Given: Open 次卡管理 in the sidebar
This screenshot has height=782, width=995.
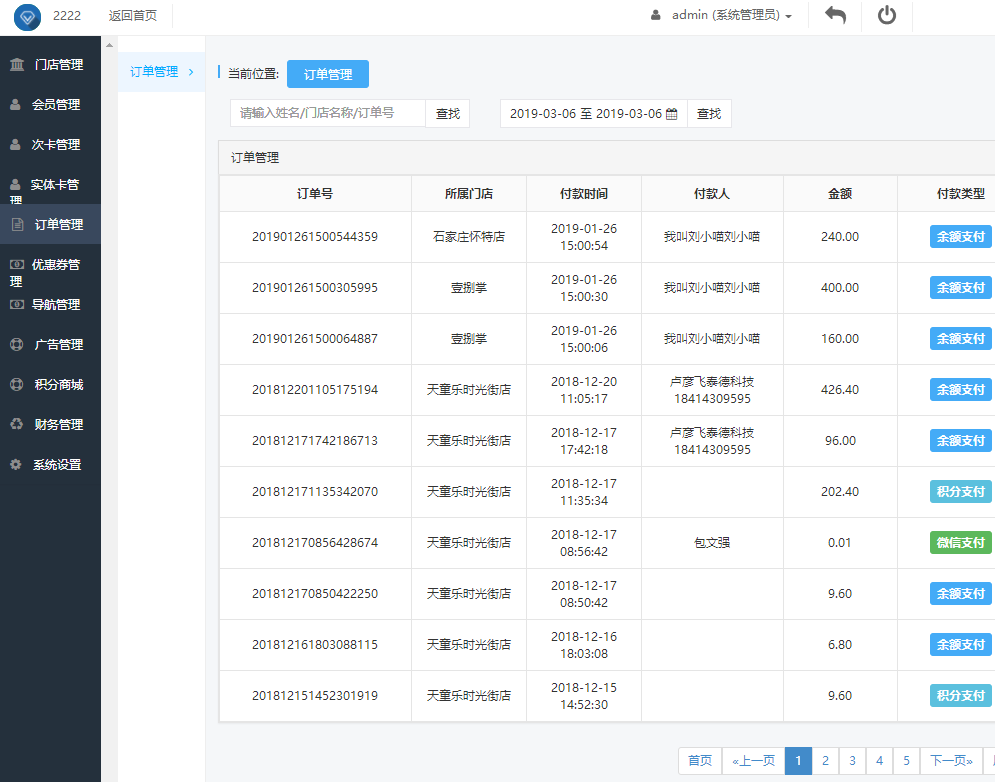Looking at the screenshot, I should click(x=50, y=145).
